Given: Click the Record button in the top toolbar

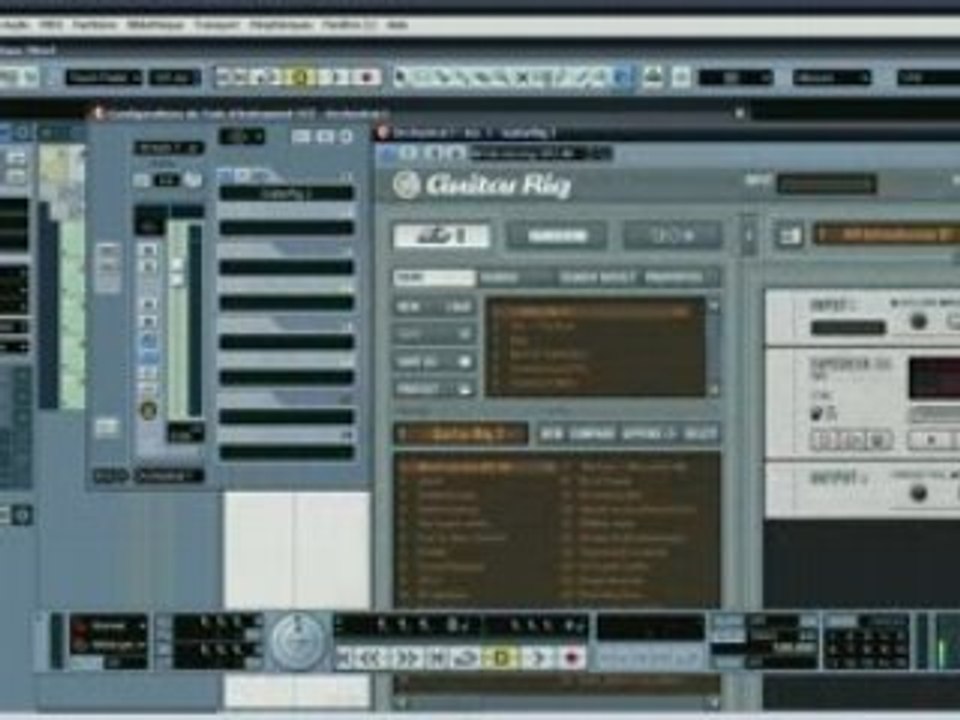Looking at the screenshot, I should 367,77.
